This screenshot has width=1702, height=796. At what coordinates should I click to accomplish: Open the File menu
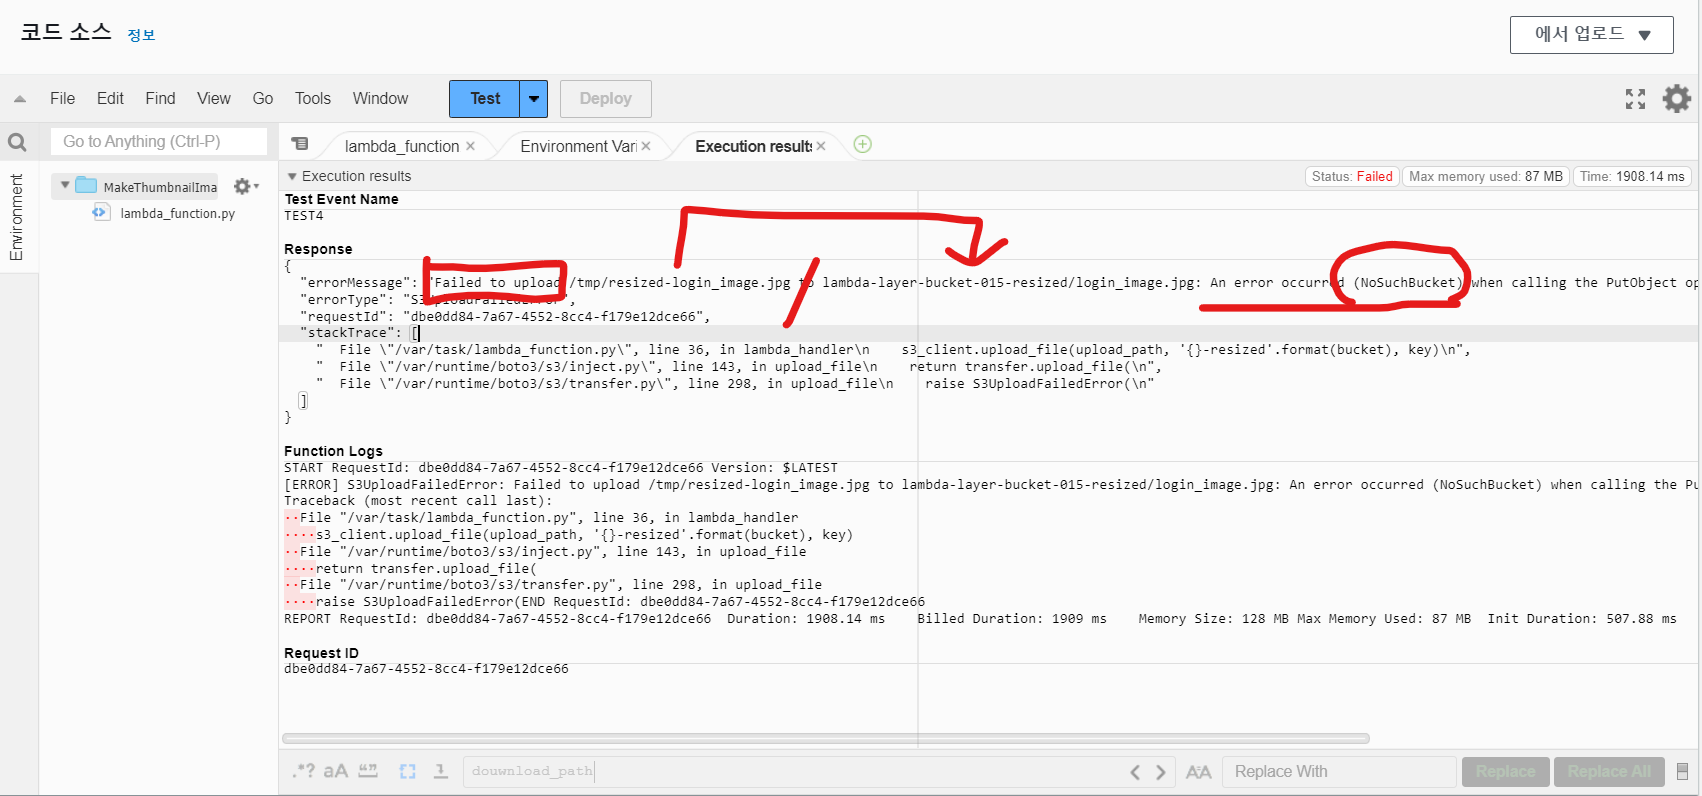pyautogui.click(x=62, y=98)
